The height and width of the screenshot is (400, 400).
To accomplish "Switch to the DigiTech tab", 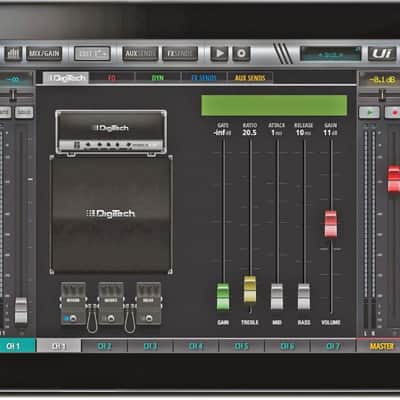I will [66, 78].
